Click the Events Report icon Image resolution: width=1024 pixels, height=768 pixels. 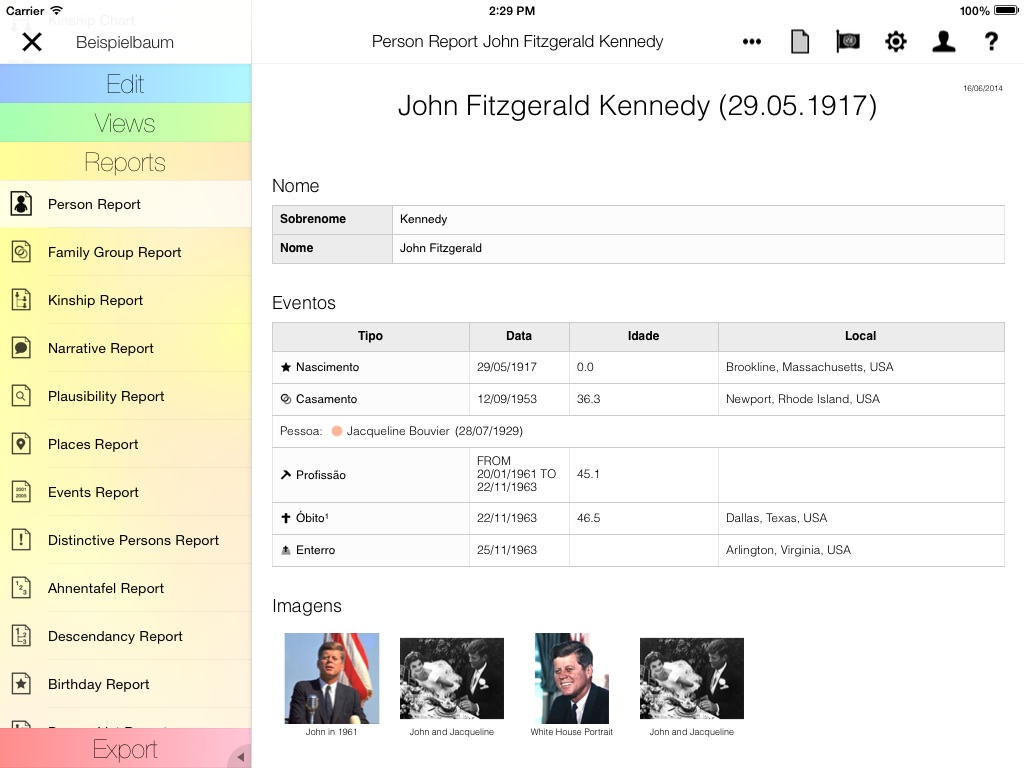click(21, 492)
